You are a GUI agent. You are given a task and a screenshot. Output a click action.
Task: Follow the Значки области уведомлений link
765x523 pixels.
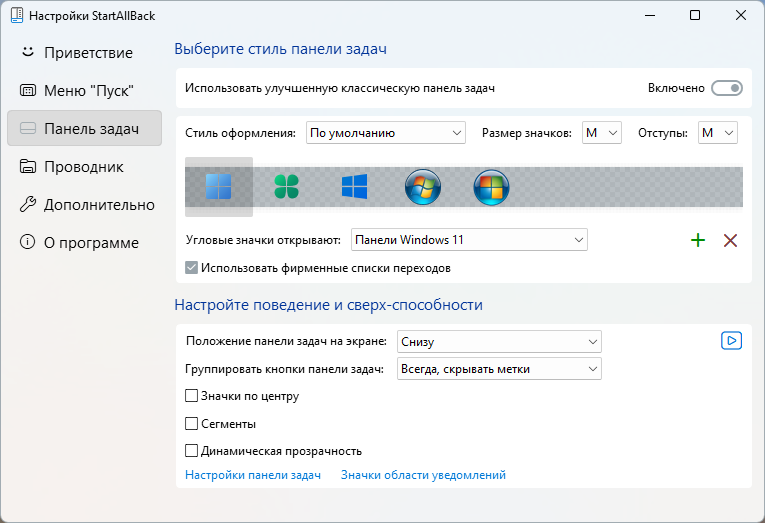pos(423,475)
